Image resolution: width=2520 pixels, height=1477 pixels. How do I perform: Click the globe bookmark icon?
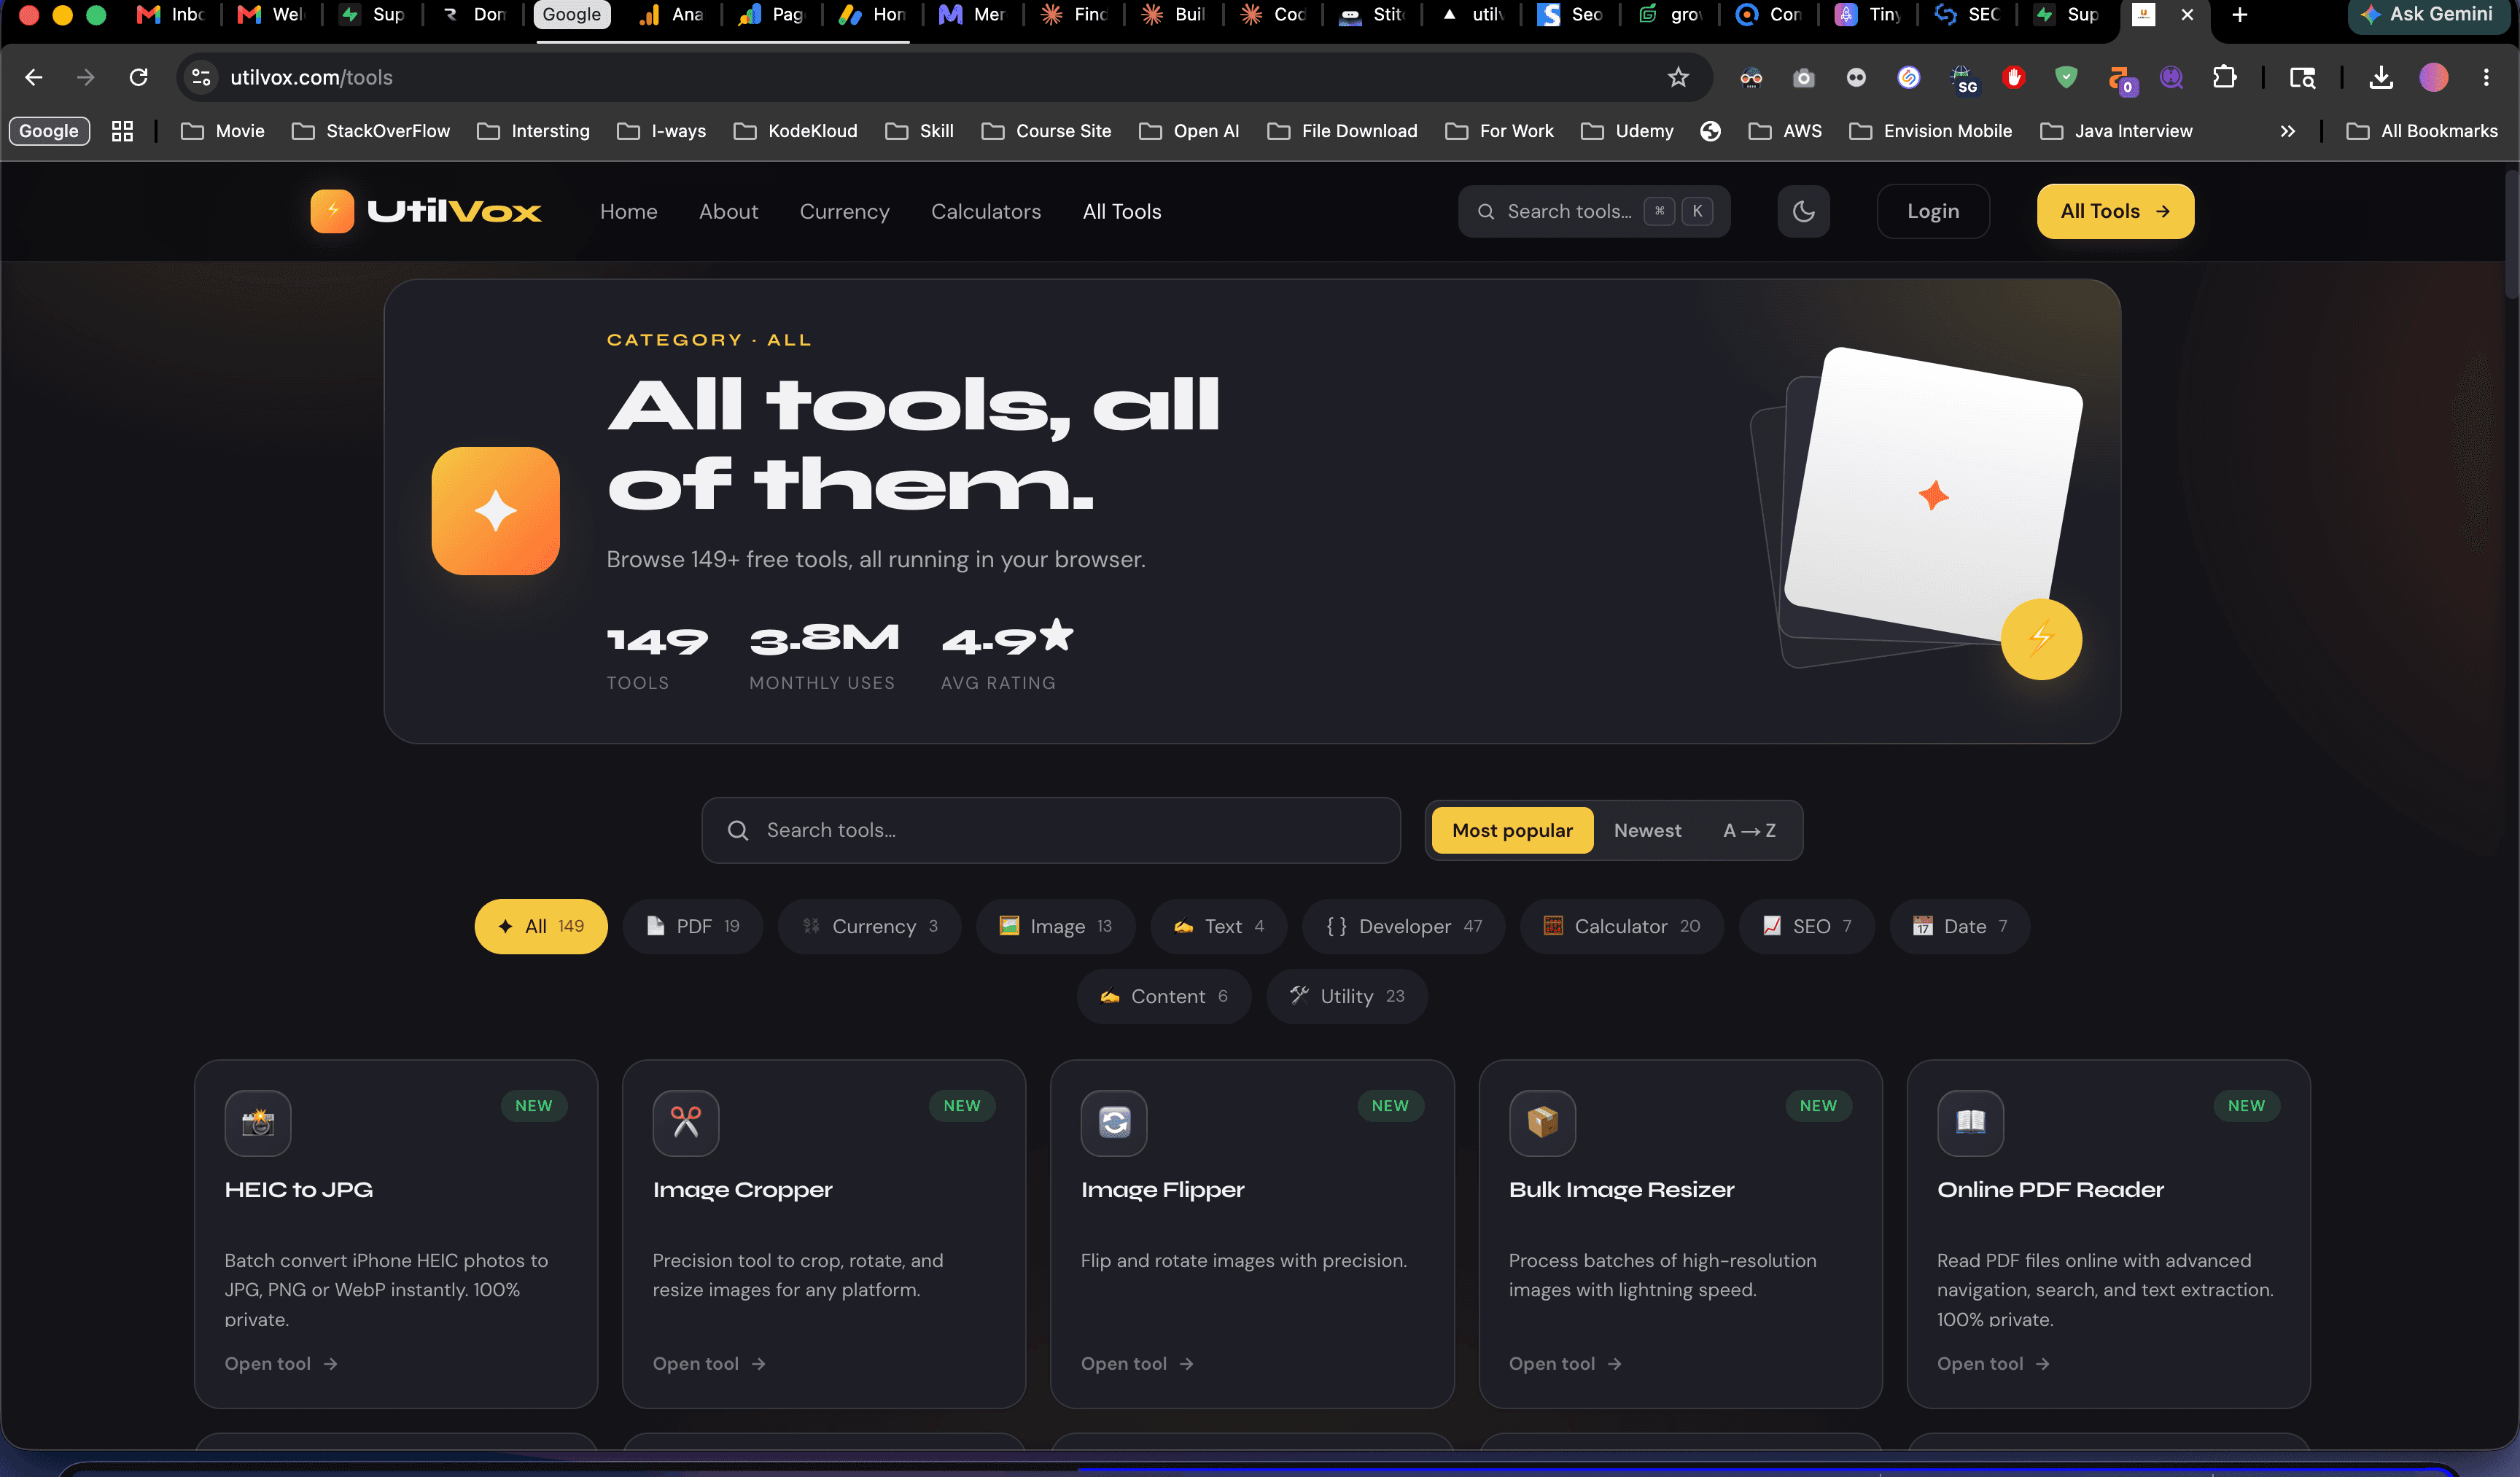[x=1710, y=131]
